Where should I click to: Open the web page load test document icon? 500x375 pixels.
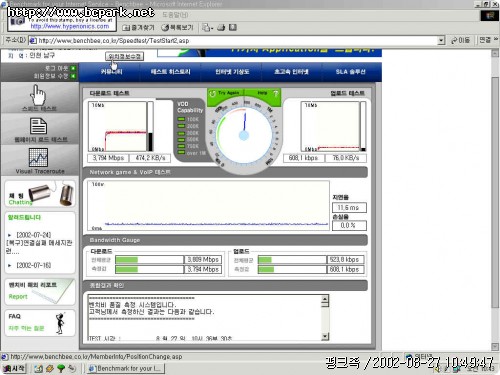click(x=38, y=126)
